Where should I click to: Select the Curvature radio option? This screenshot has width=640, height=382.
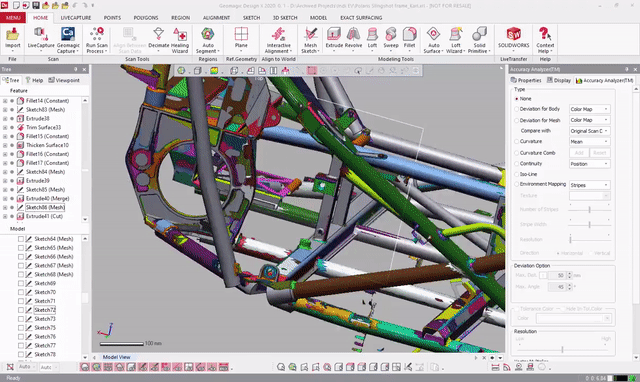tap(517, 142)
